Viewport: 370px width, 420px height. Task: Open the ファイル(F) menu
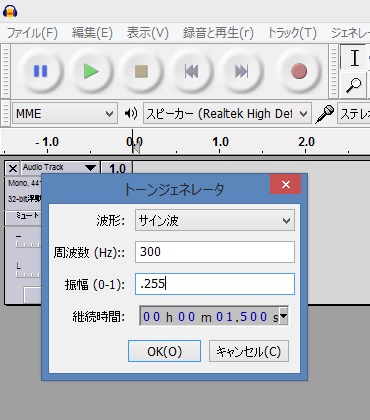[32, 33]
